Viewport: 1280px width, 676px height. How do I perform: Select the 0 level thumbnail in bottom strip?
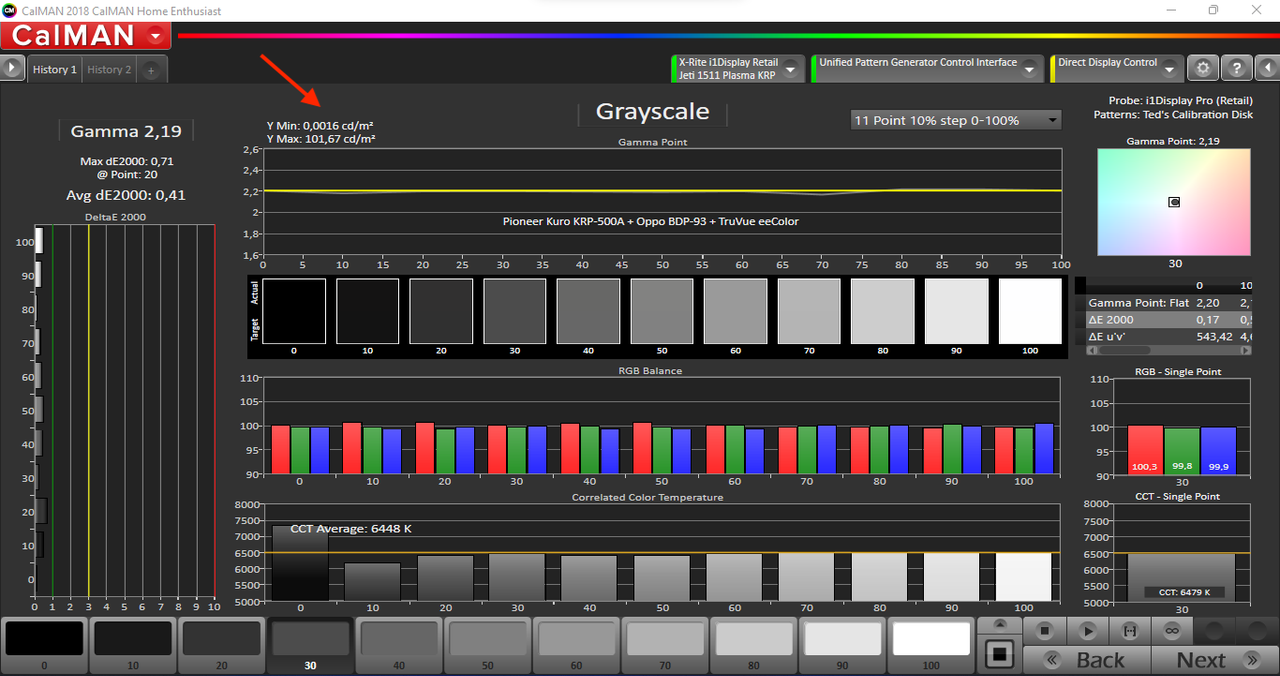pos(44,645)
